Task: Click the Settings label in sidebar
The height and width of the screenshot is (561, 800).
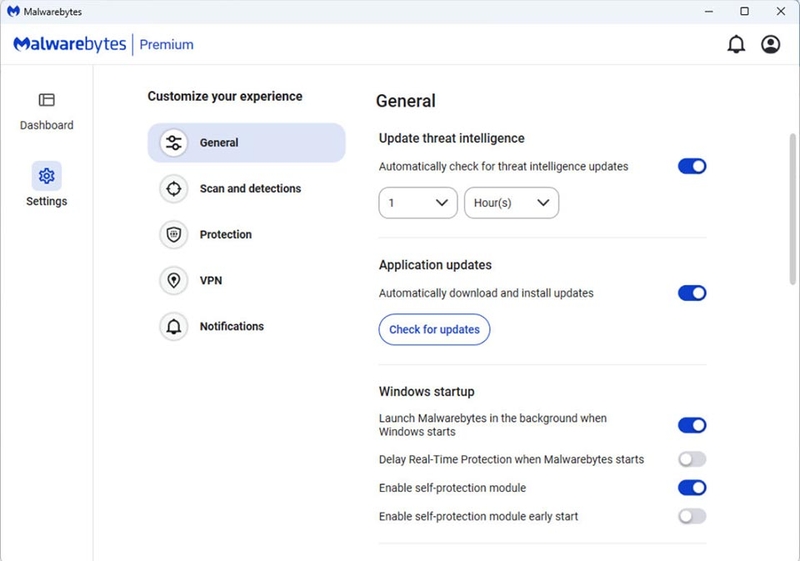Action: (x=46, y=201)
